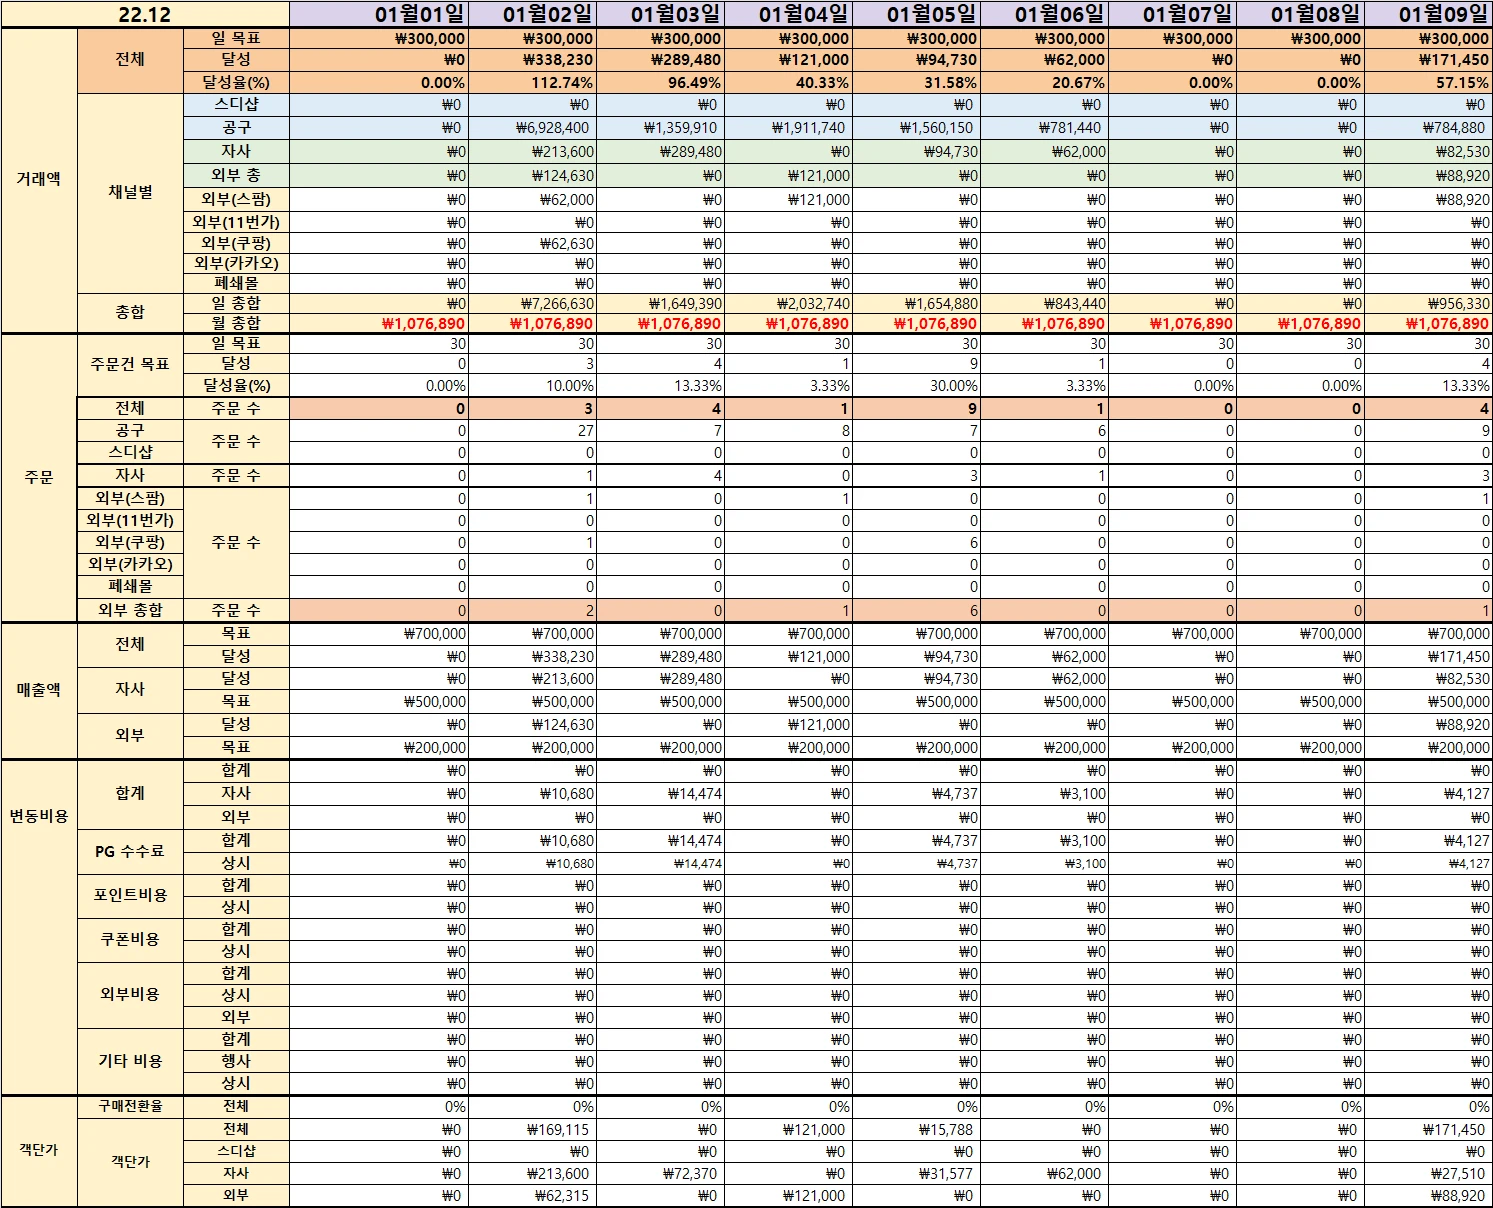1493x1208 pixels.
Task: Click the 주문건 목표 label cell
Action: click(130, 364)
